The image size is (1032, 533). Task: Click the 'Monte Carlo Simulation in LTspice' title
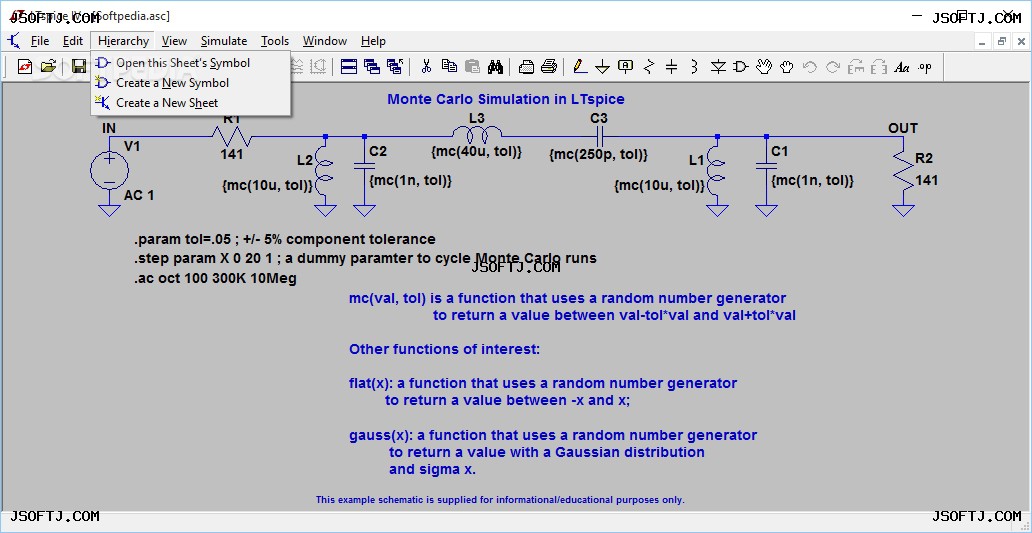(505, 99)
